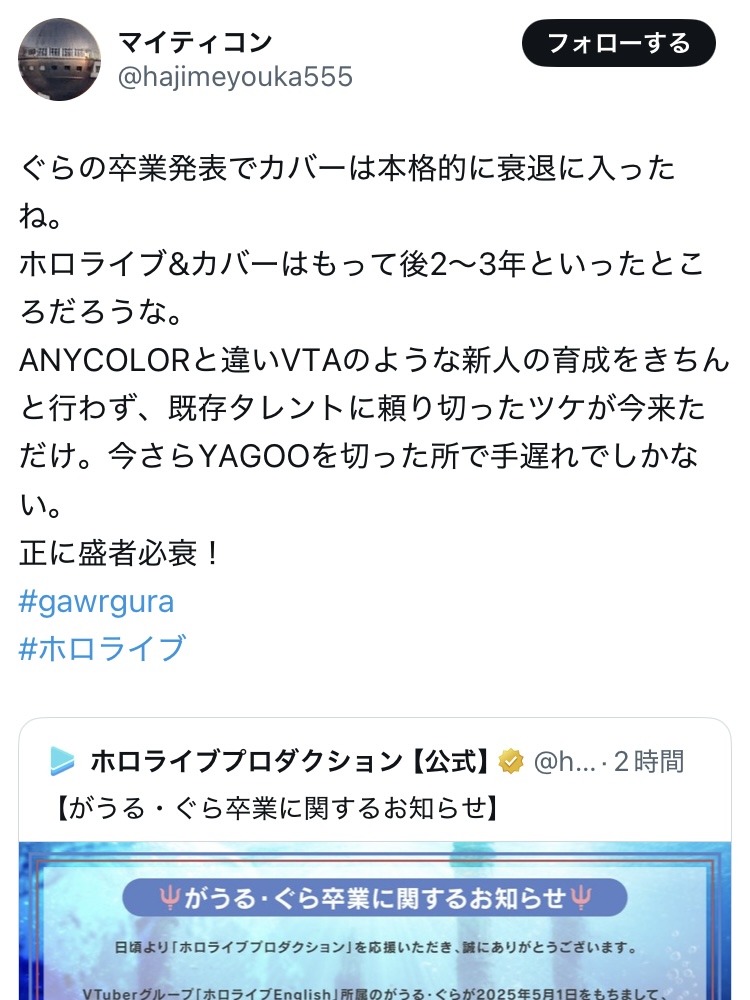
Task: Follow the account with フォローする button
Action: coord(619,43)
